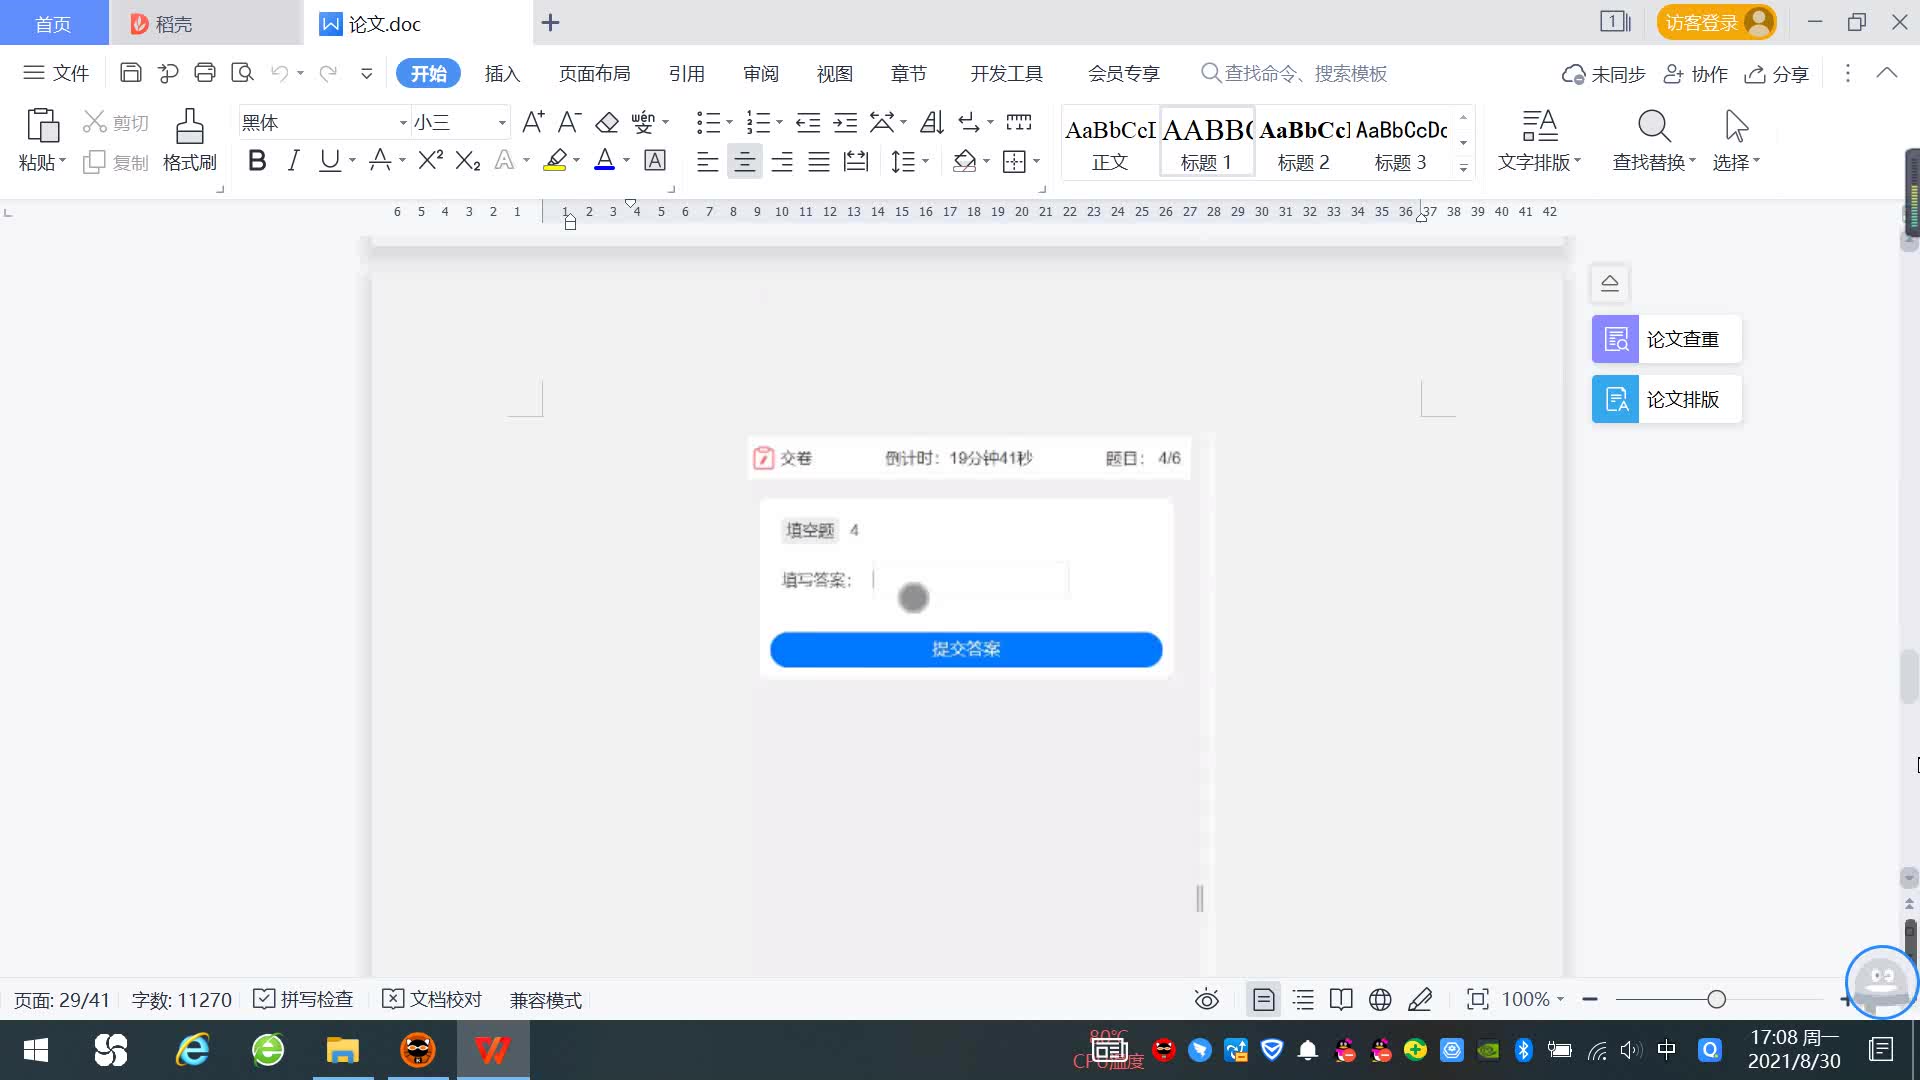Click the Format Painter (格式刷) icon
The height and width of the screenshot is (1080, 1920).
(189, 127)
